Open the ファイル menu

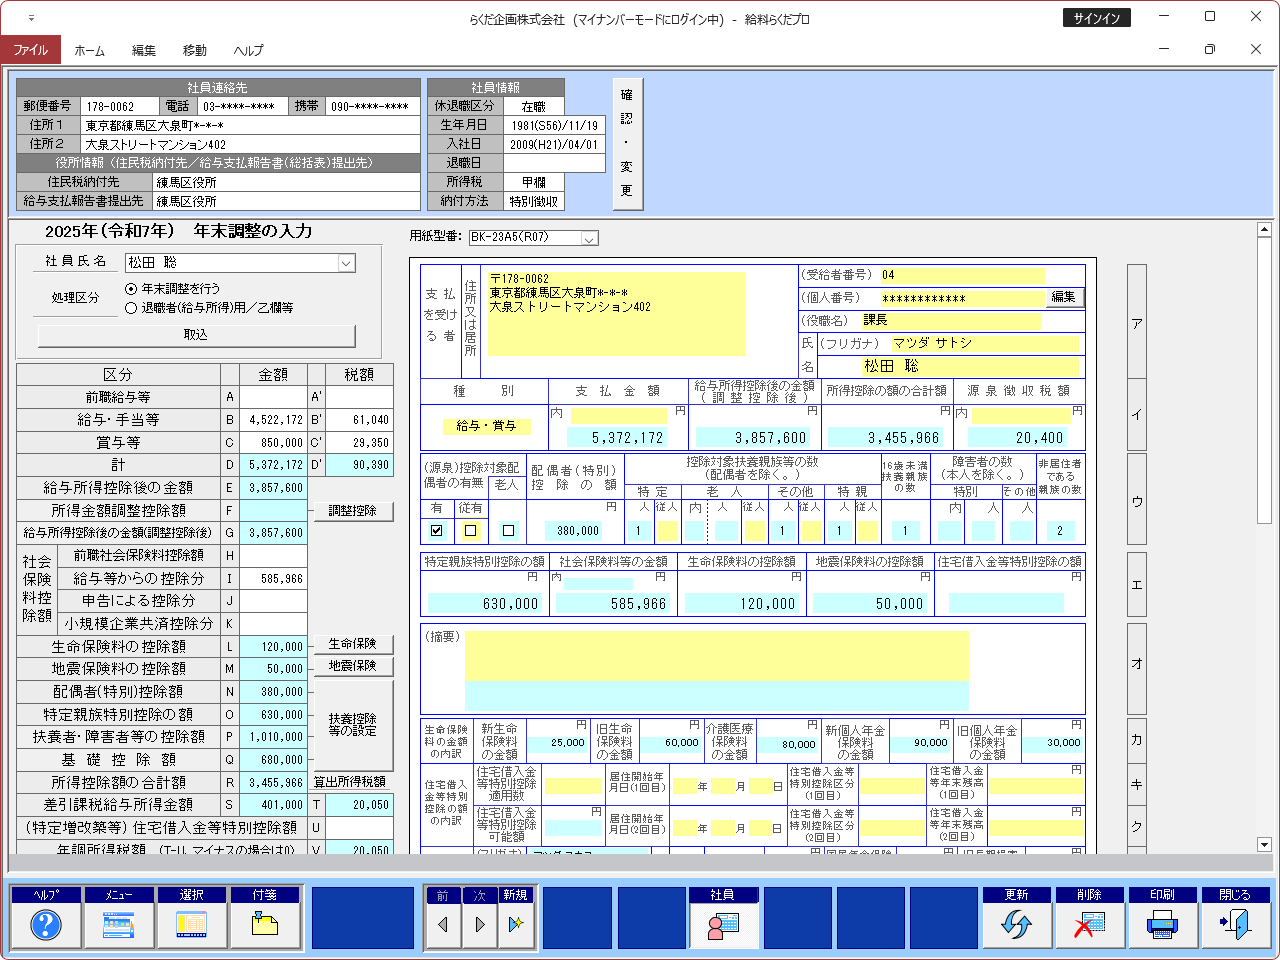(x=30, y=50)
